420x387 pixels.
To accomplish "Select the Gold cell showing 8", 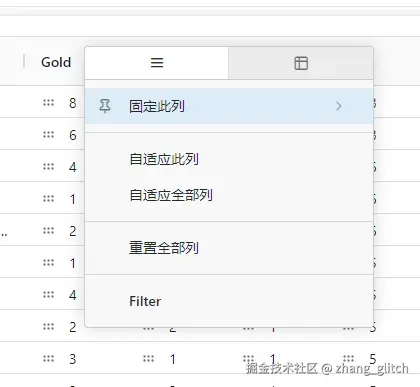I will pyautogui.click(x=73, y=103).
